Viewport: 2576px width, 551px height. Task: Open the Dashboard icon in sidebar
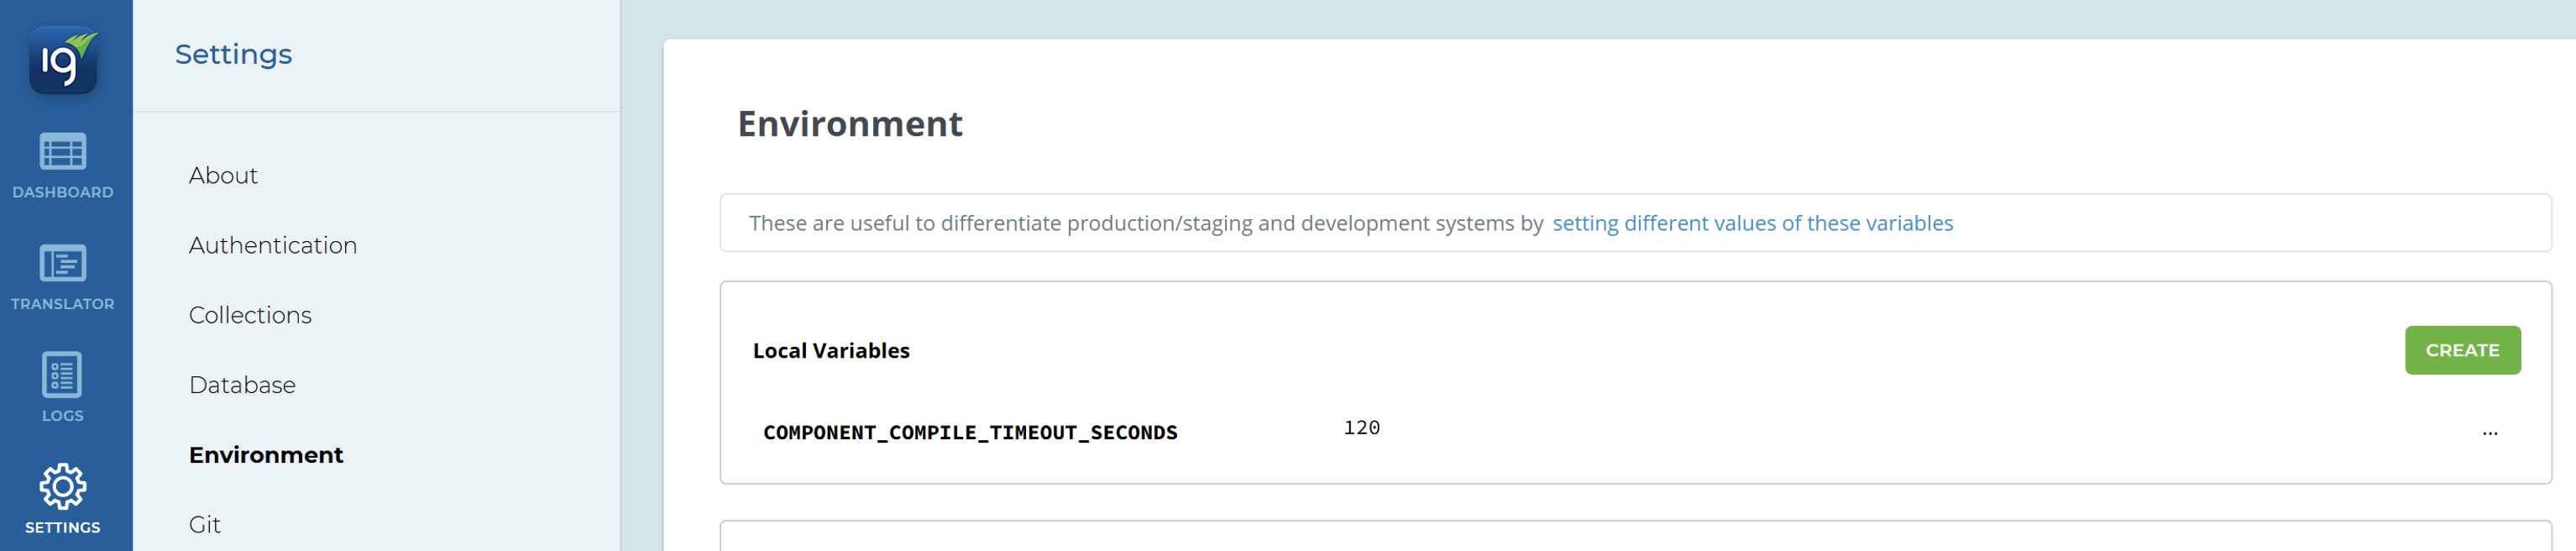pos(62,152)
